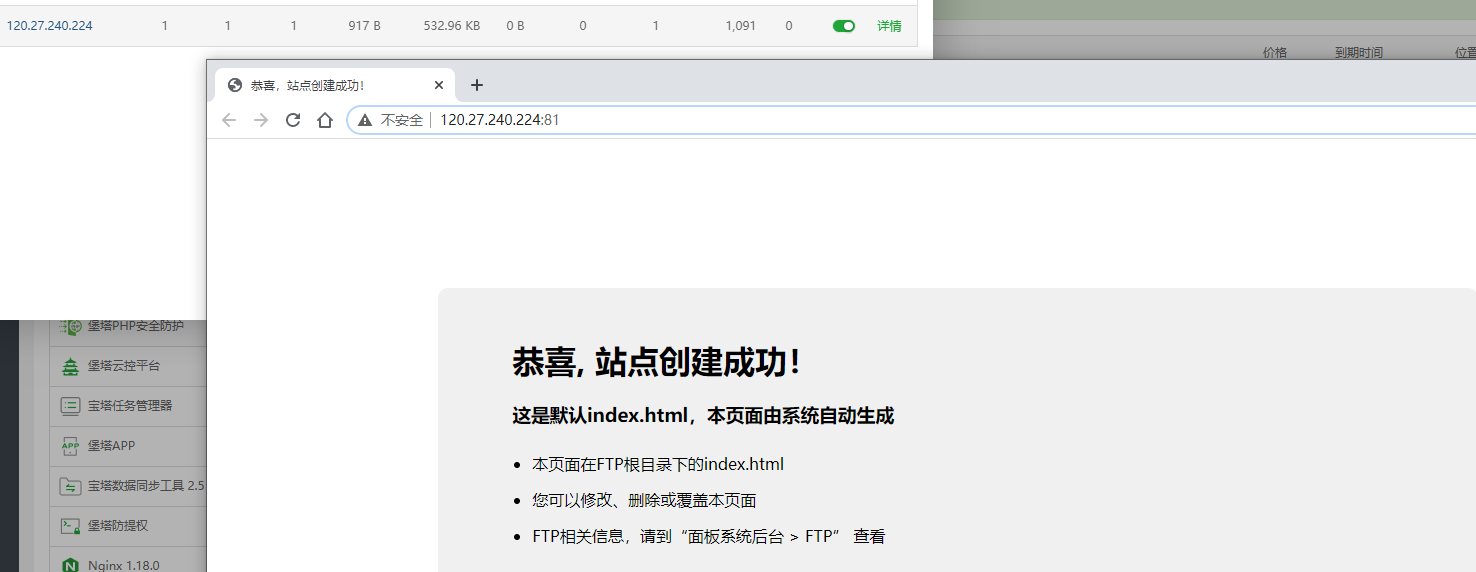
Task: Click the 120.27.240.224 IP cell
Action: click(x=50, y=26)
